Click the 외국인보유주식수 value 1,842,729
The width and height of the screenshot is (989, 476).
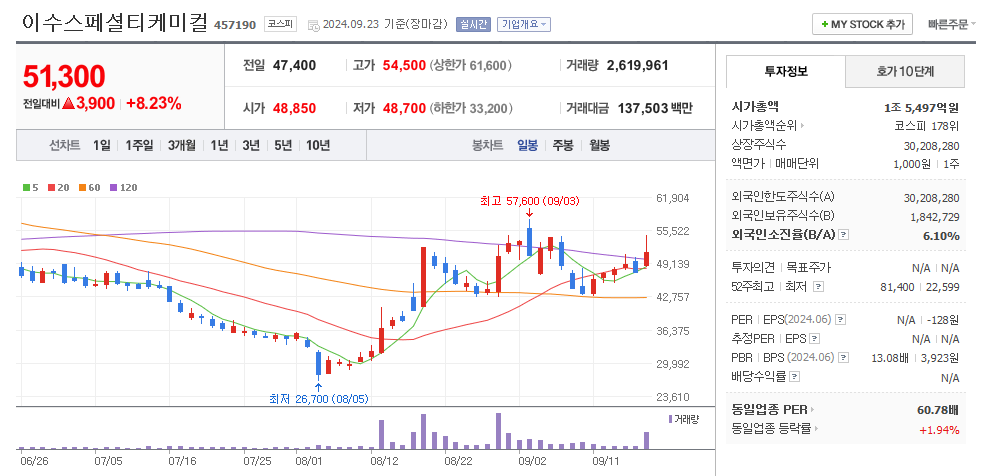(x=935, y=216)
